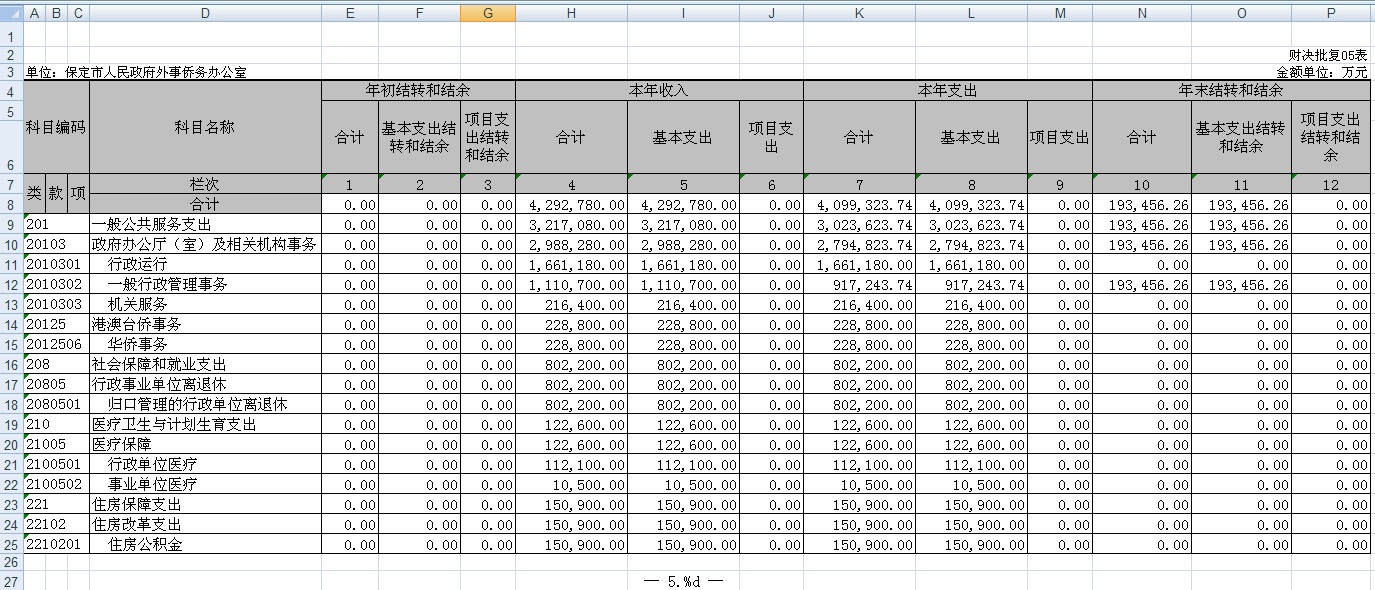Select column P header
1375x590 pixels.
pyautogui.click(x=1330, y=13)
